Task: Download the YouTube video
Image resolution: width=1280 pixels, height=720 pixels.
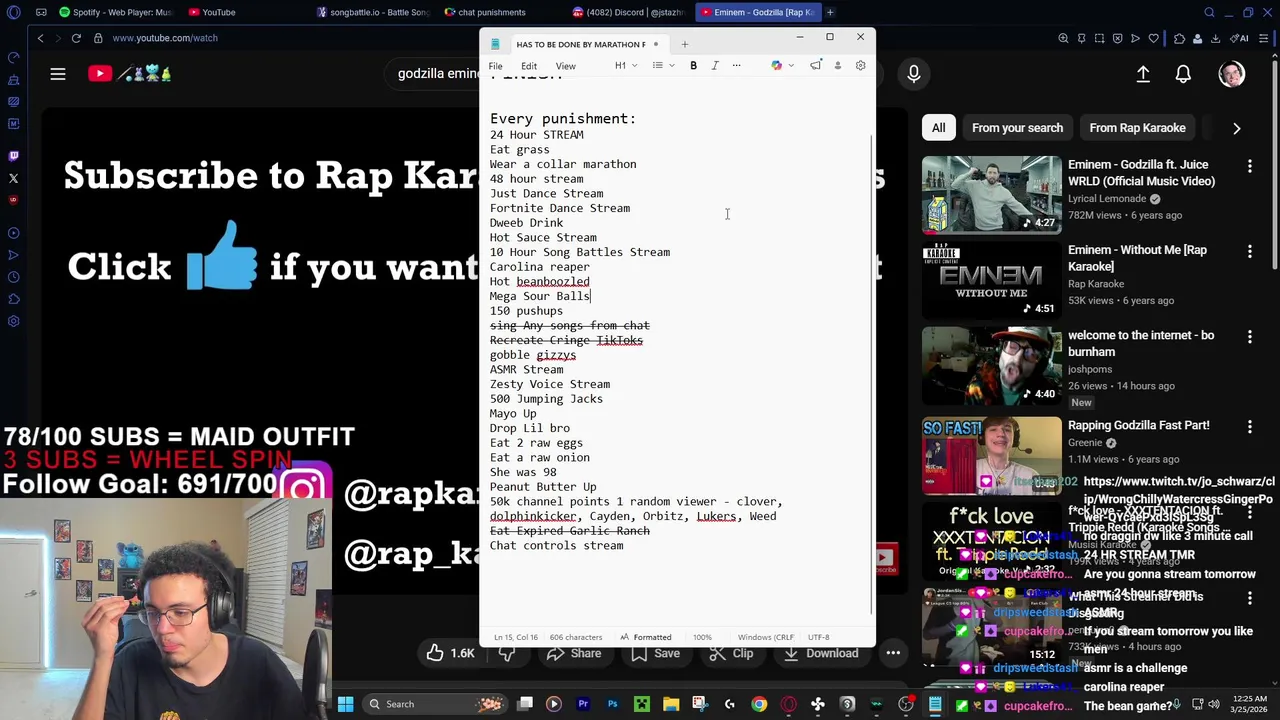Action: click(x=820, y=654)
